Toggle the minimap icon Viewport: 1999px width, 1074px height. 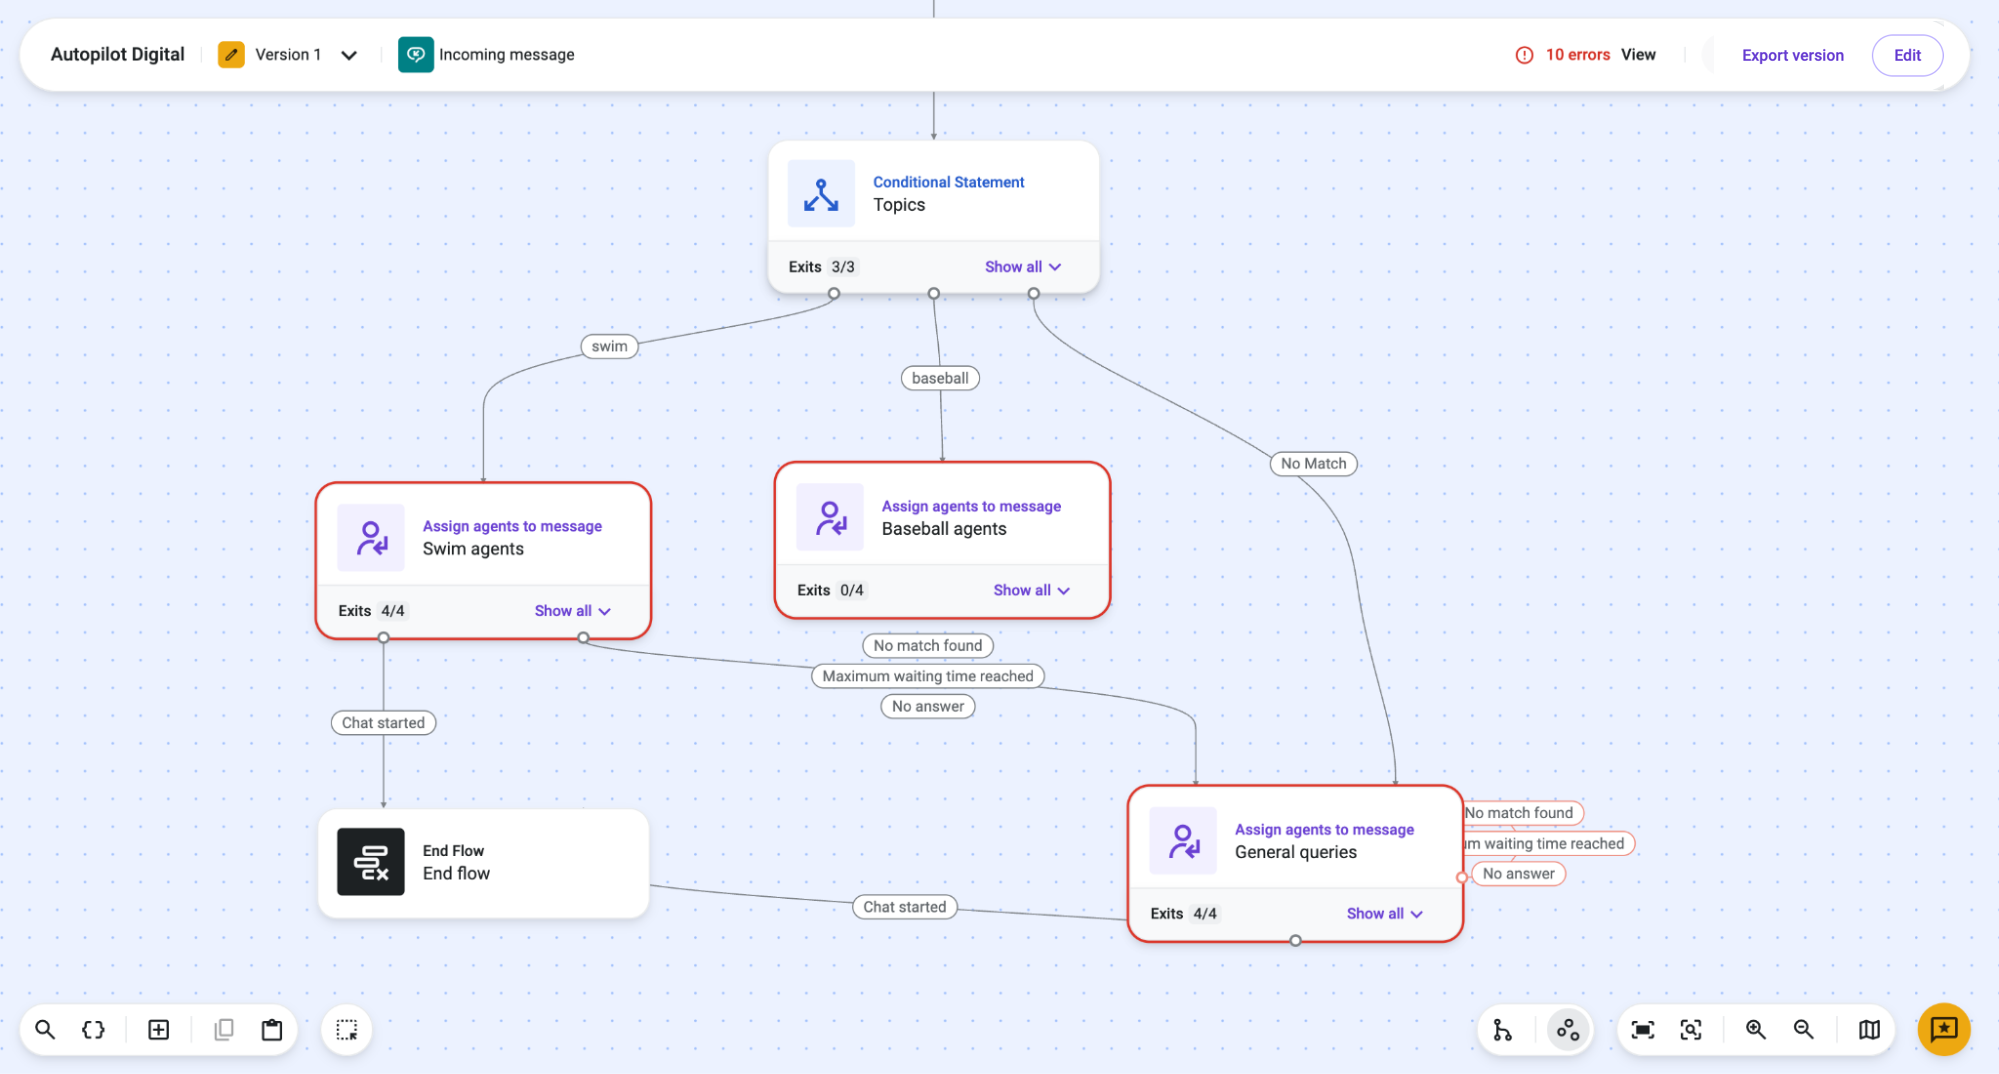1869,1029
